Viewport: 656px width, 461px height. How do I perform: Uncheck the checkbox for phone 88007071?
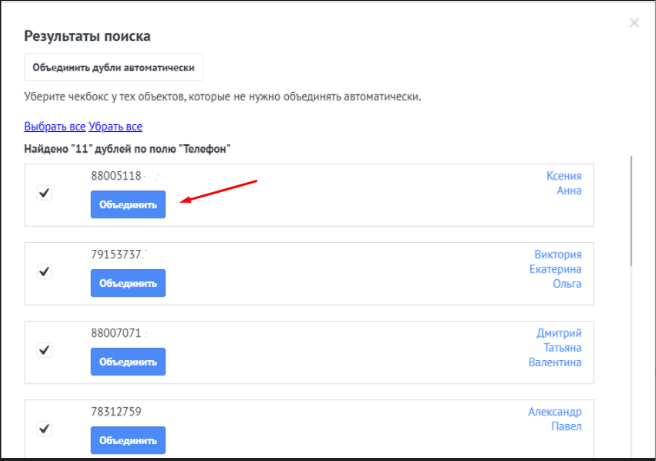44,350
